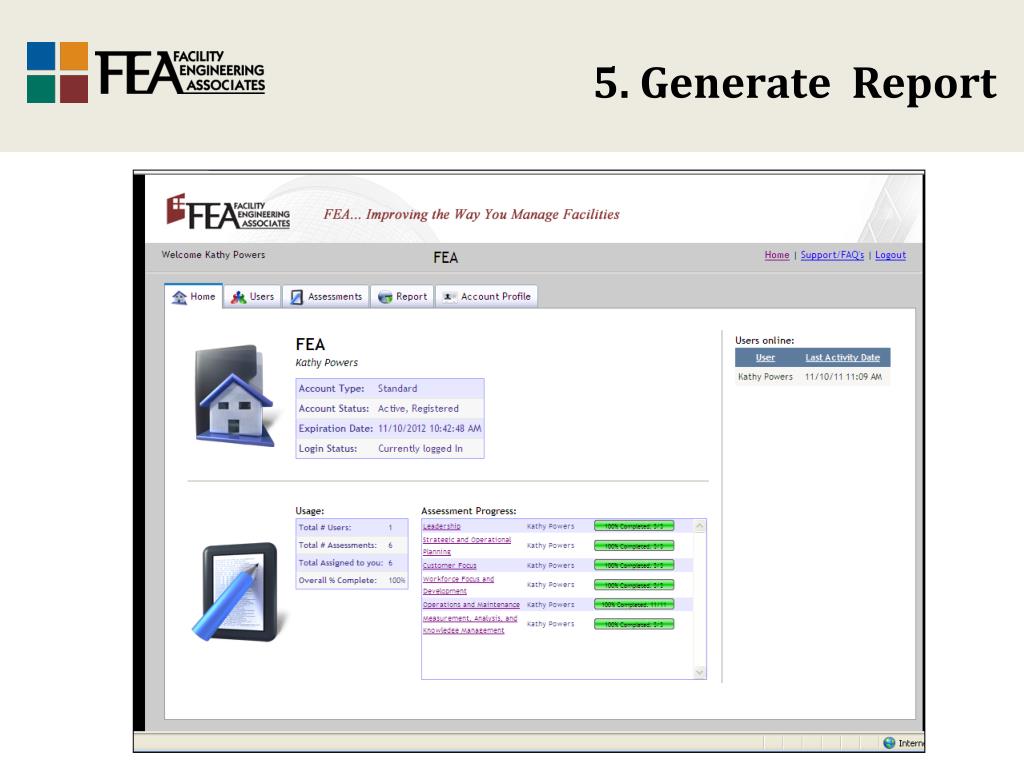1024x768 pixels.
Task: Select the Expiration Date value
Action: click(429, 428)
